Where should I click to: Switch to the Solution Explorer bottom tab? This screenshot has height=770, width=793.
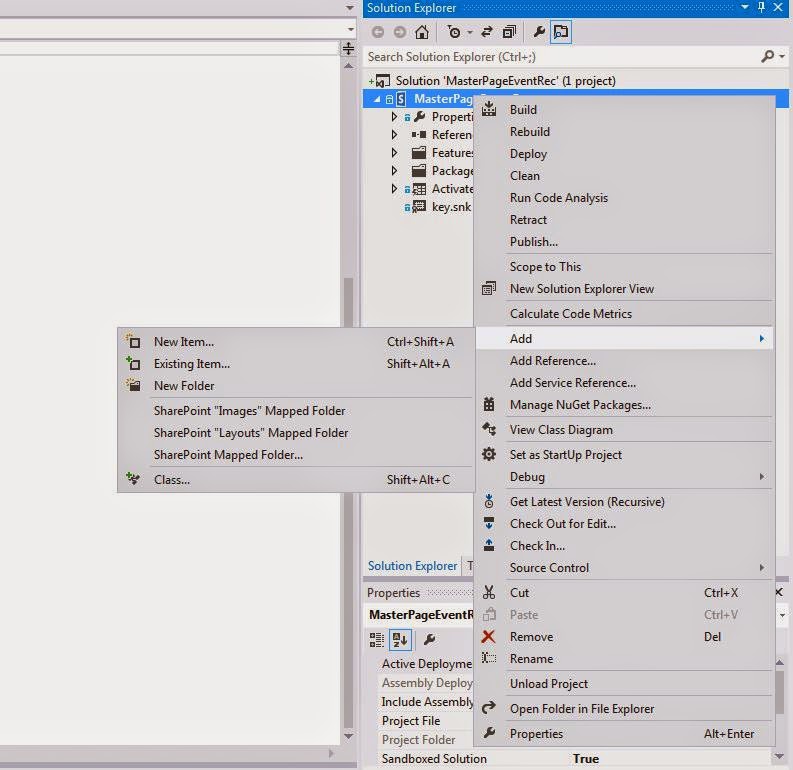[412, 566]
